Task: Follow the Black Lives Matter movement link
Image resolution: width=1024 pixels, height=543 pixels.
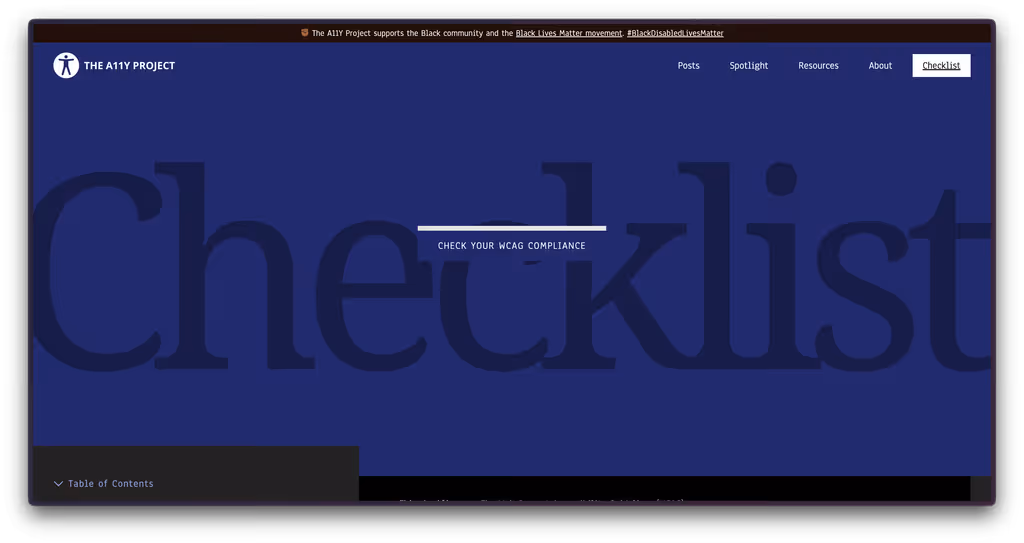Action: (x=568, y=33)
